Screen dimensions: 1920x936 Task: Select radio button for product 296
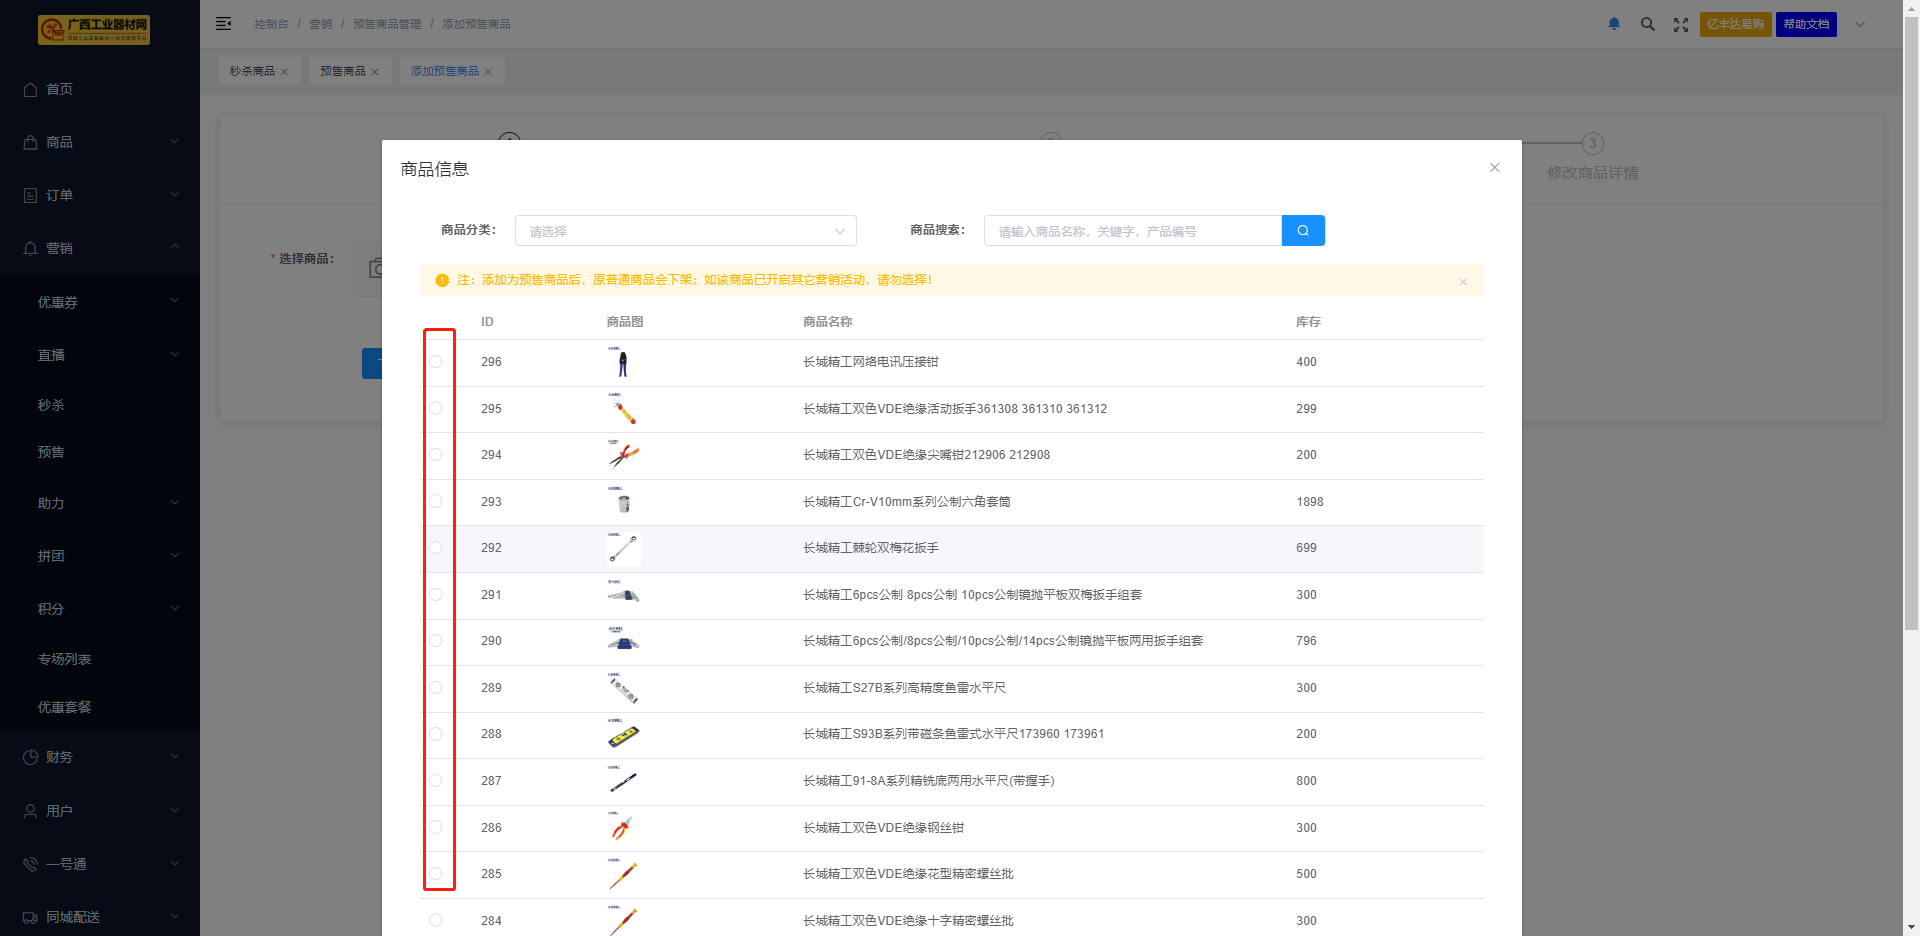[x=436, y=362]
